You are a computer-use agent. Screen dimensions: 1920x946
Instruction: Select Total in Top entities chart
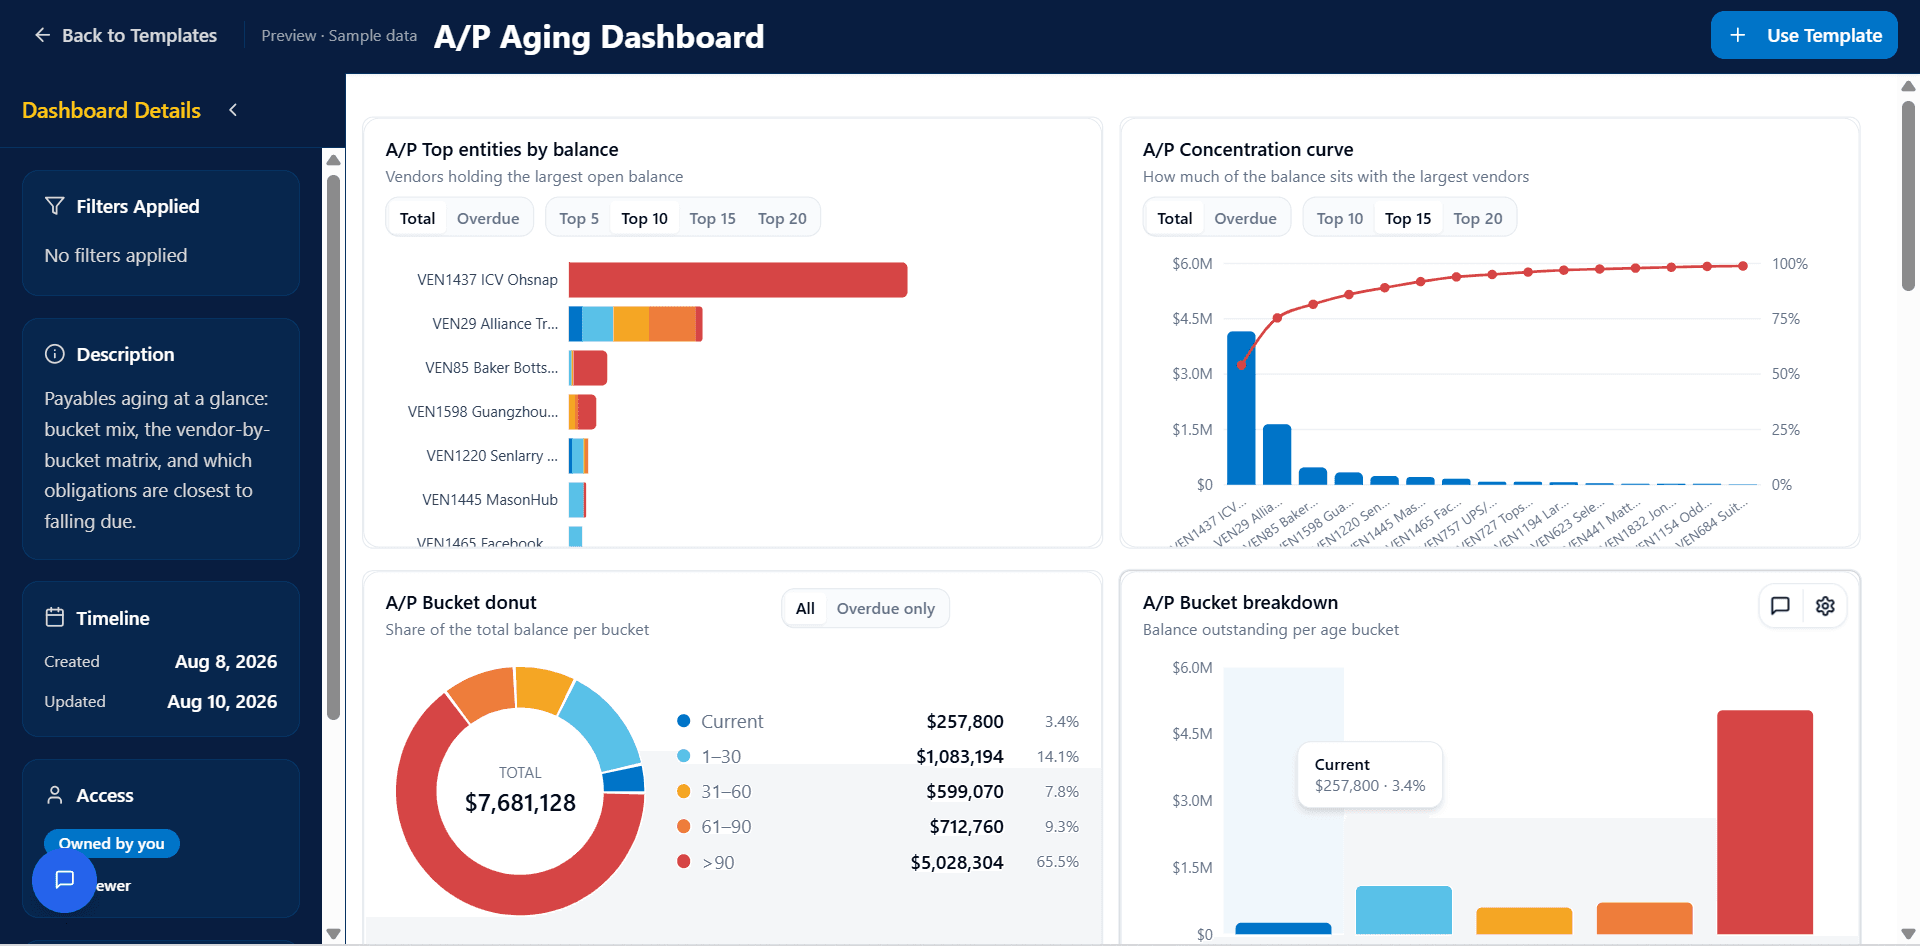(x=417, y=218)
